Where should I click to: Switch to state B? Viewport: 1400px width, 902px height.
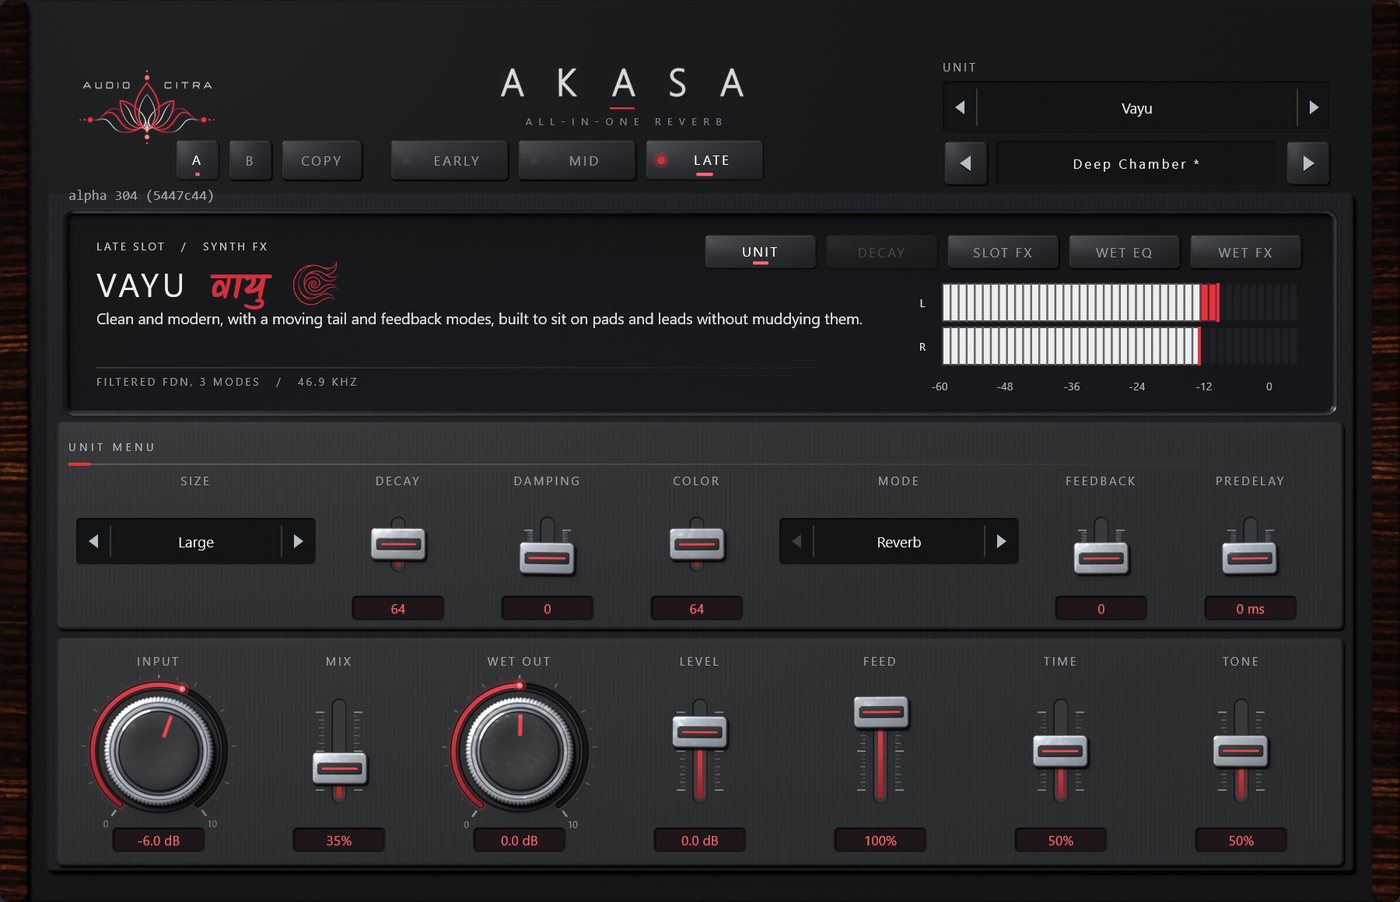pyautogui.click(x=250, y=160)
